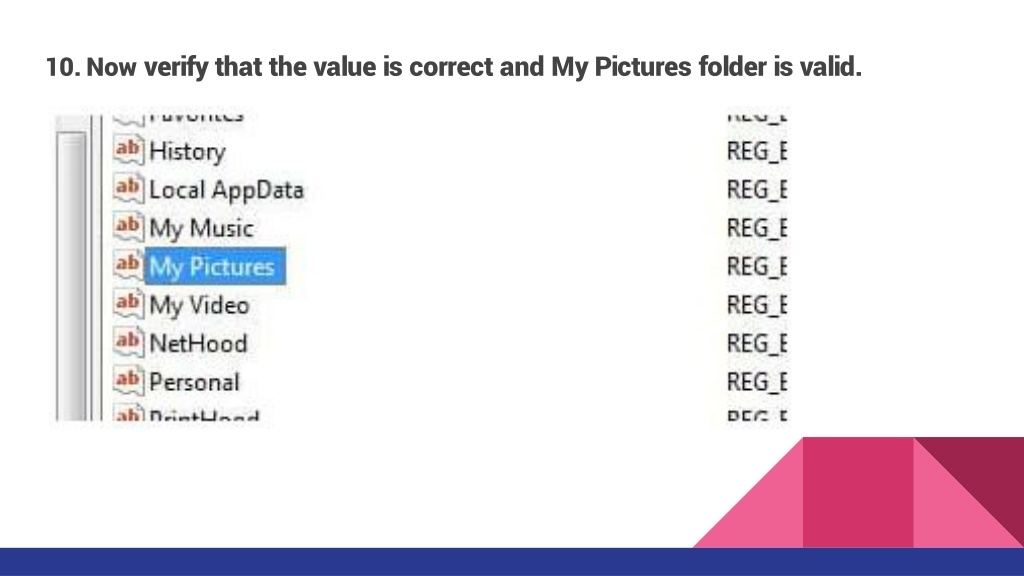Viewport: 1024px width, 576px height.
Task: Select the Local AppData entry
Action: pyautogui.click(x=227, y=190)
